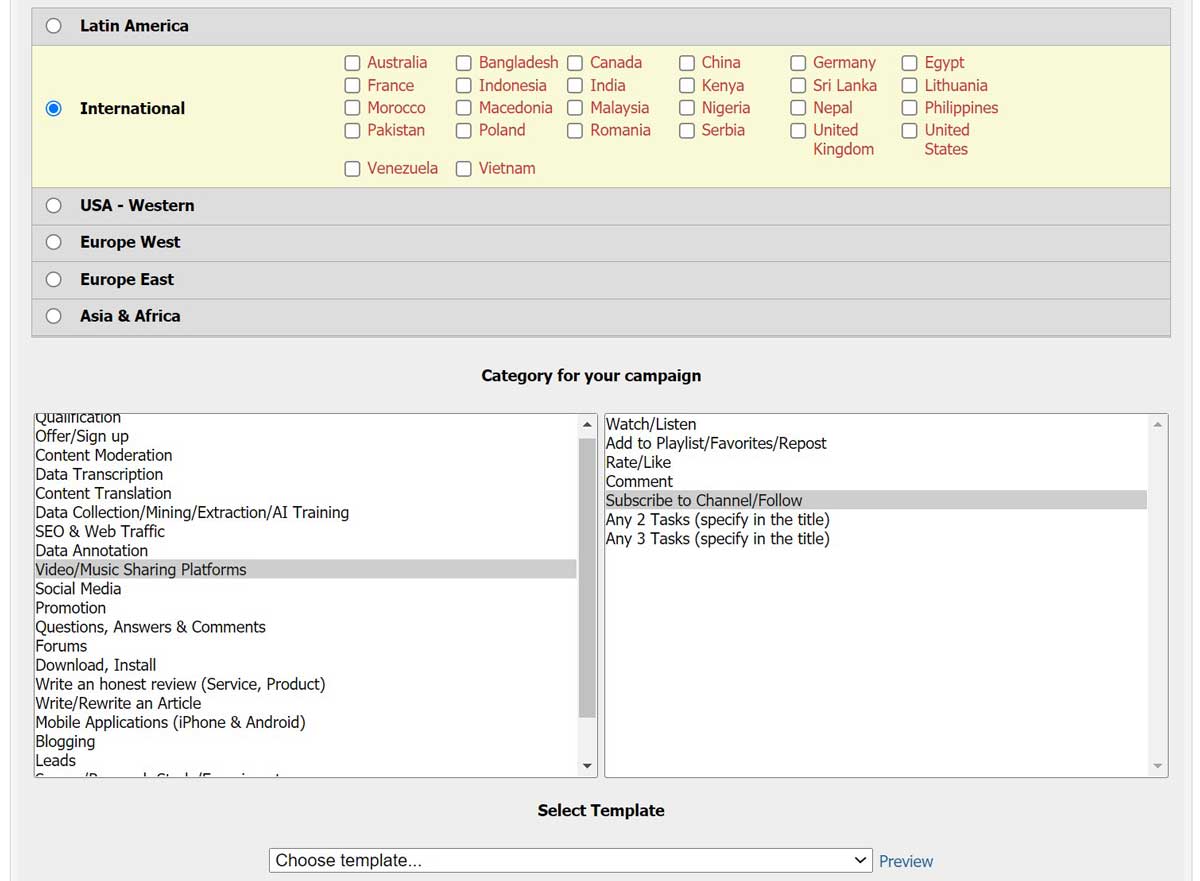Select the Europe East radio button
This screenshot has height=881, width=1200.
[54, 279]
